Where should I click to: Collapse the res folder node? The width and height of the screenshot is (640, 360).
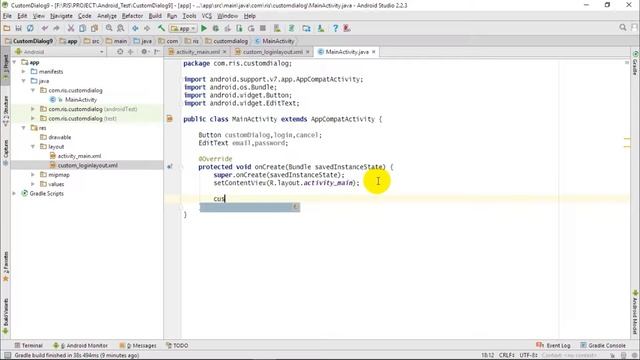[x=24, y=128]
